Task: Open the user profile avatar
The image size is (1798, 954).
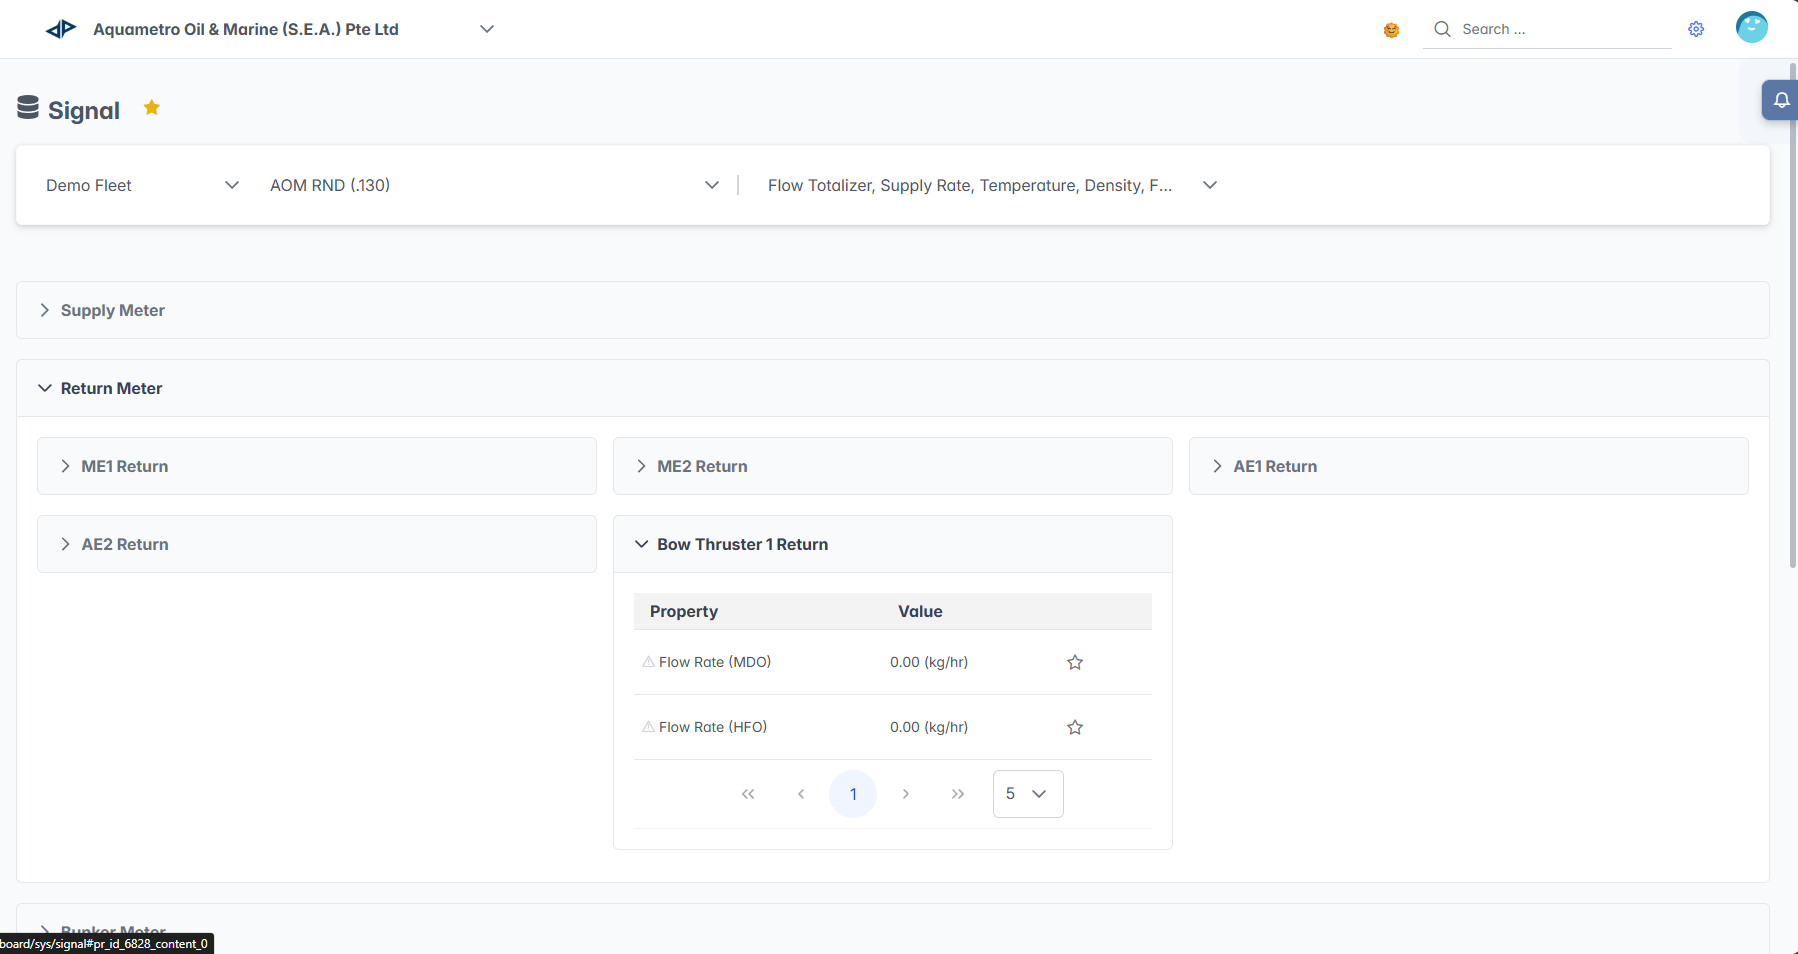Action: 1751,27
